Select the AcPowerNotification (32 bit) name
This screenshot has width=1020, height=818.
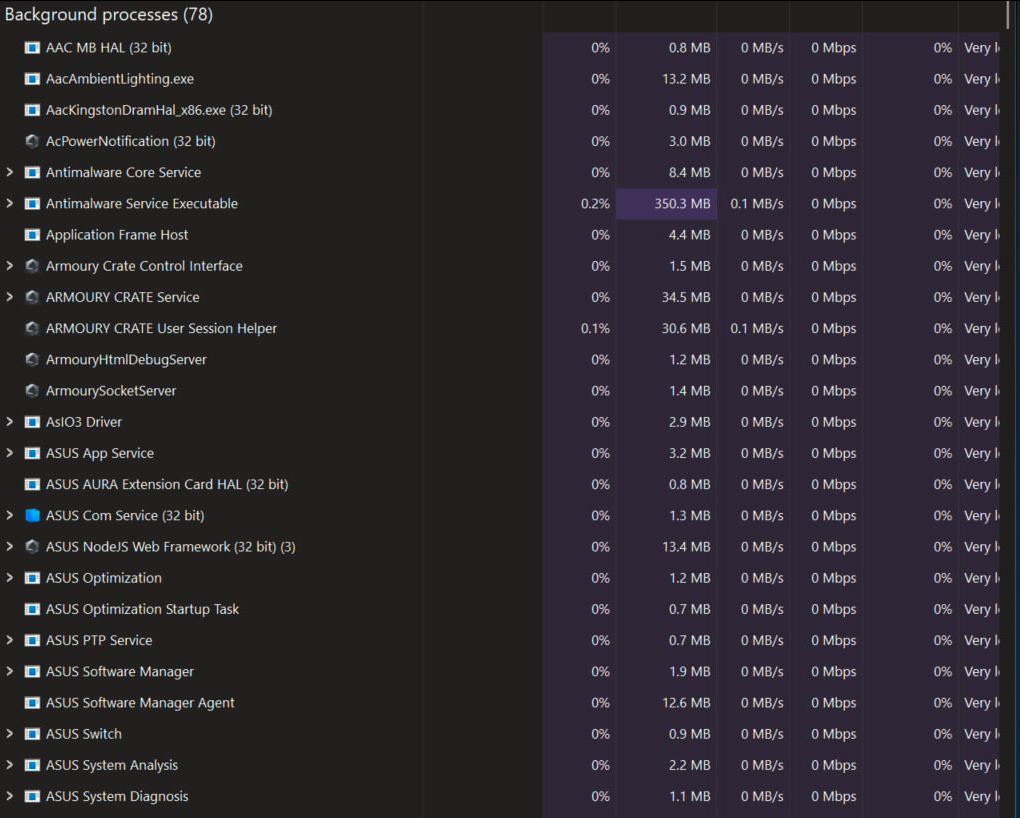point(130,142)
